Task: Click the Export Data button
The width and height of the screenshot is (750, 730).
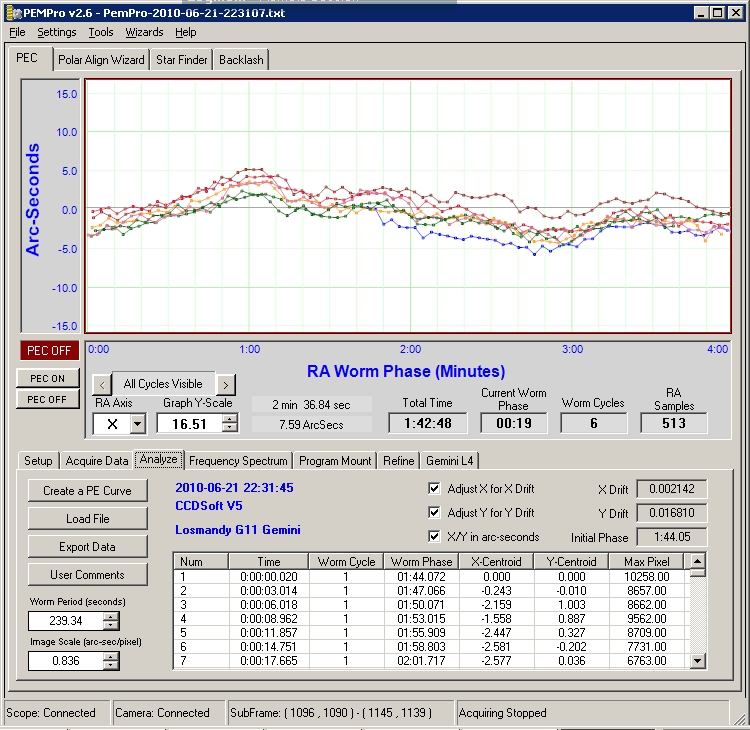Action: pos(88,547)
